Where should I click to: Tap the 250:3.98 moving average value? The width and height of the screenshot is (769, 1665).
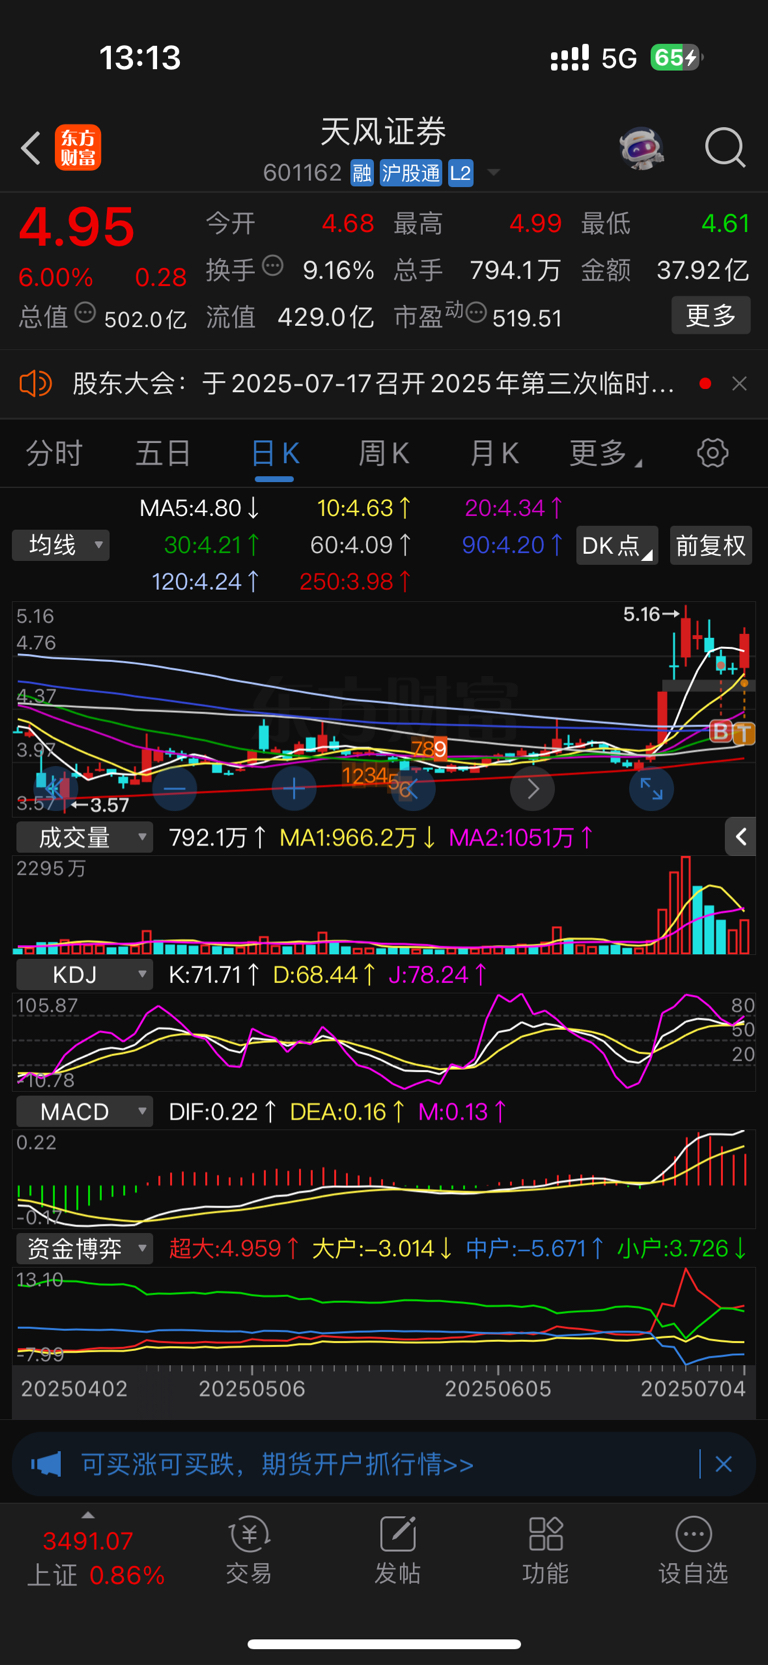click(x=355, y=581)
